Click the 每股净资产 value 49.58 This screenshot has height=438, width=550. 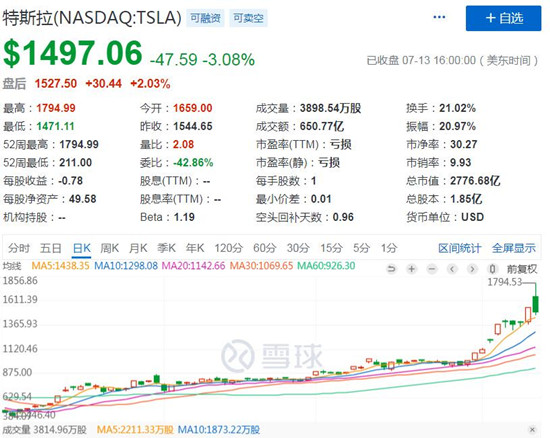82,199
